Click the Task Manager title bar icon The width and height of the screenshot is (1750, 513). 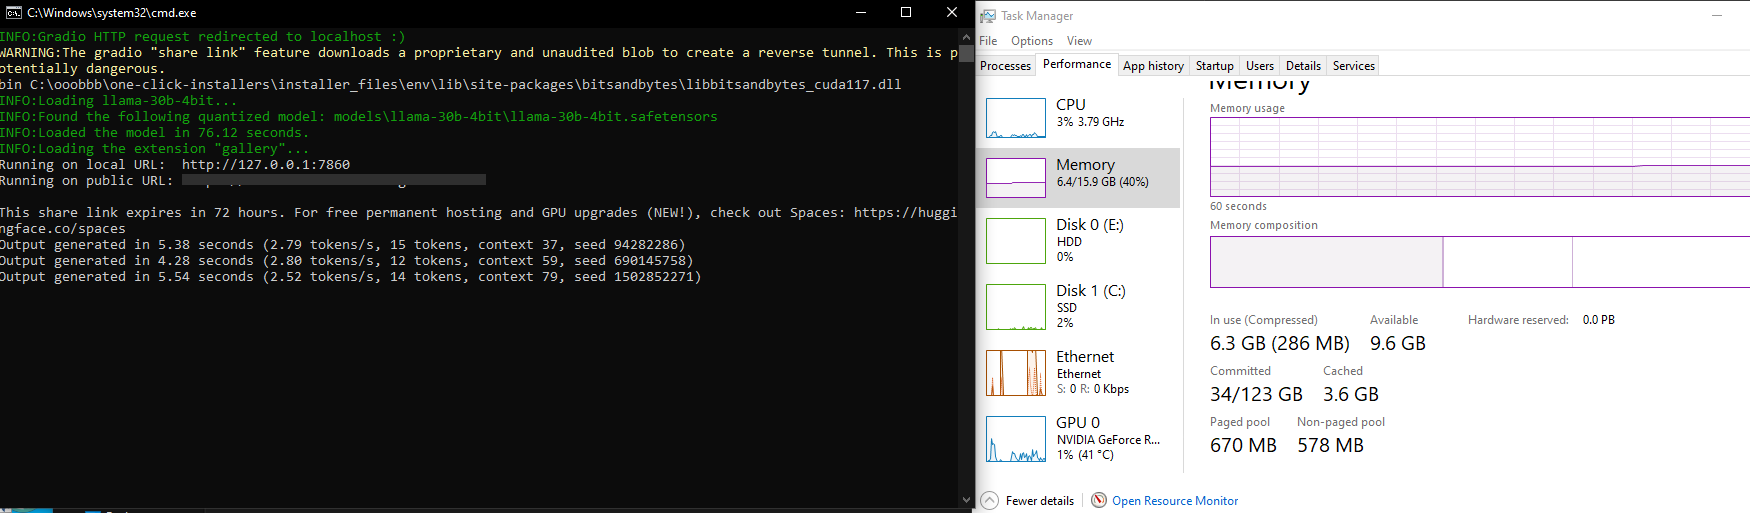pyautogui.click(x=988, y=16)
